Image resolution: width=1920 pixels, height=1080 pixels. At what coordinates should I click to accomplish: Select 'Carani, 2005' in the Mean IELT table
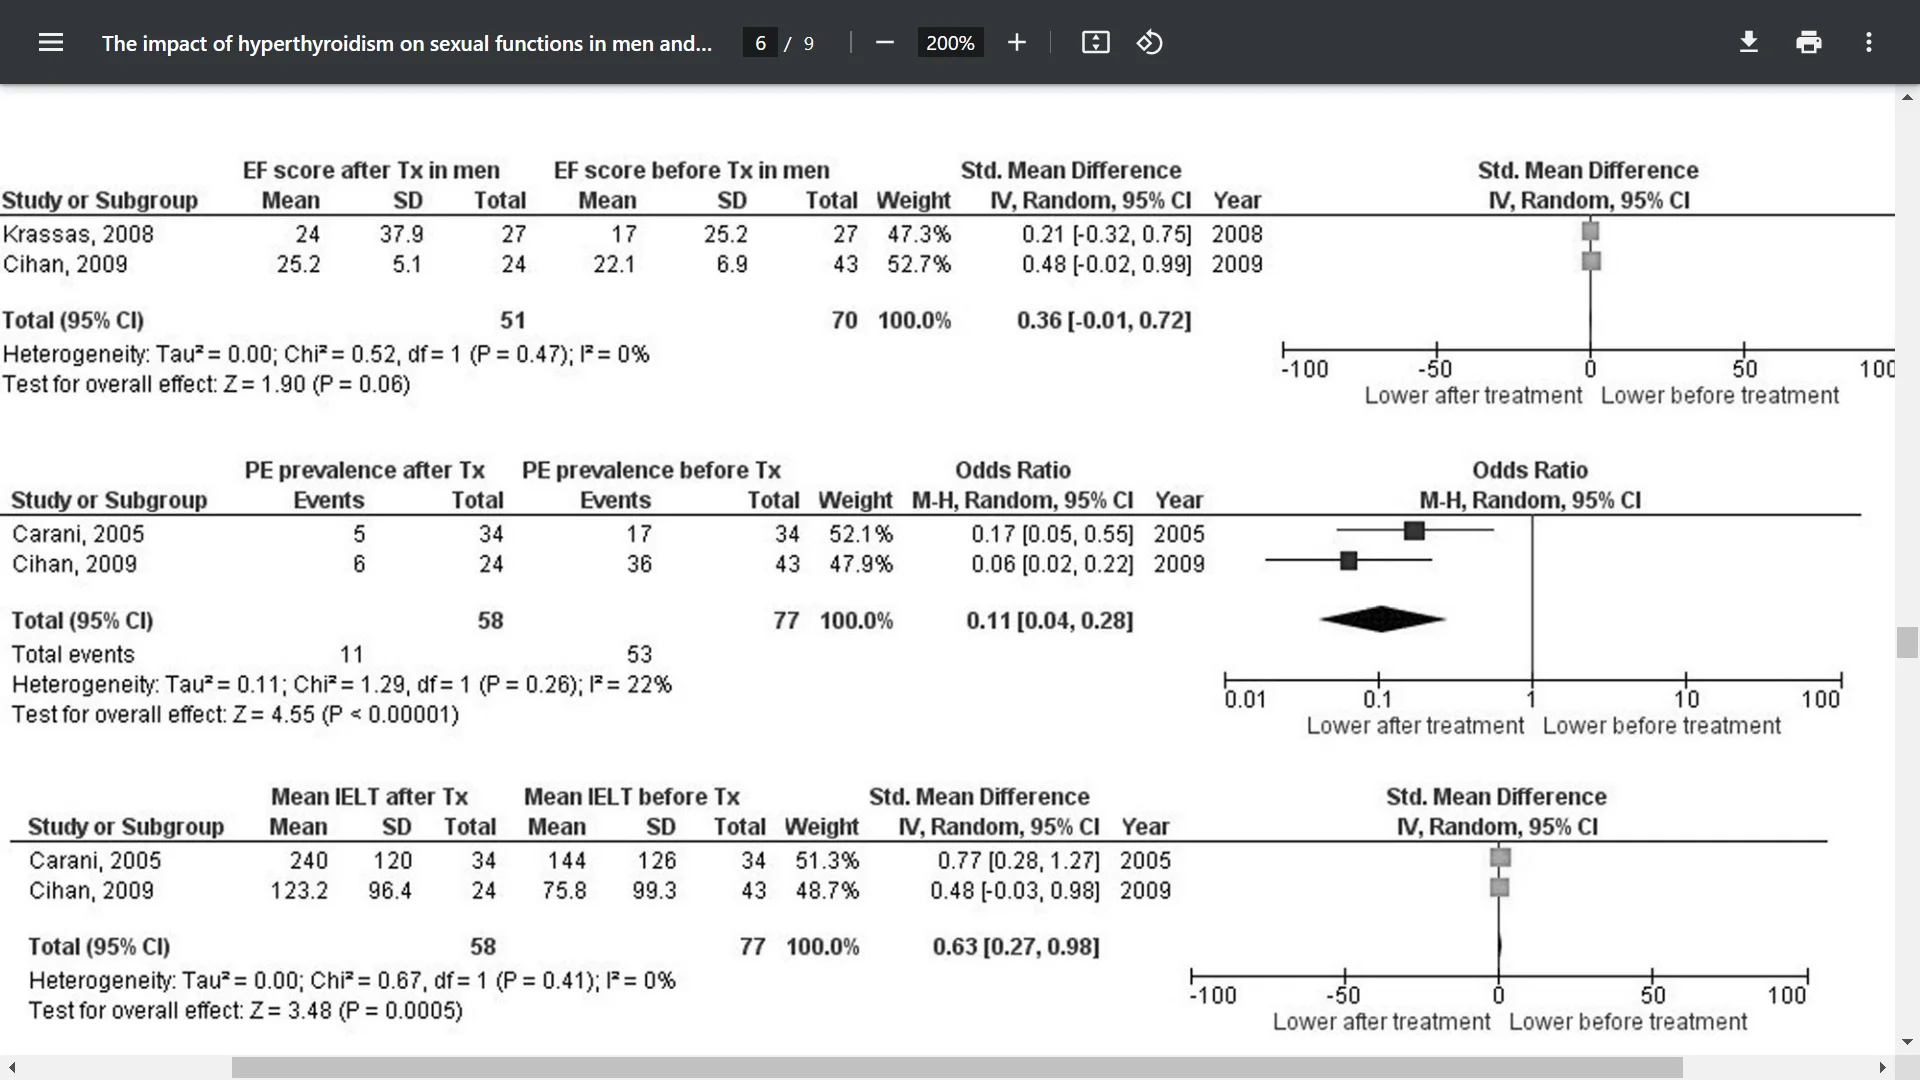(95, 861)
